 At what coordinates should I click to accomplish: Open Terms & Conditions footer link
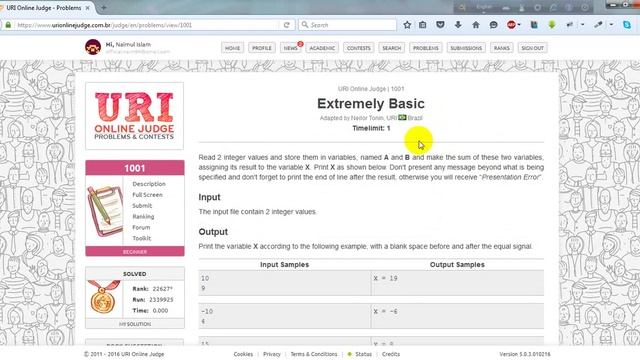pyautogui.click(x=314, y=354)
